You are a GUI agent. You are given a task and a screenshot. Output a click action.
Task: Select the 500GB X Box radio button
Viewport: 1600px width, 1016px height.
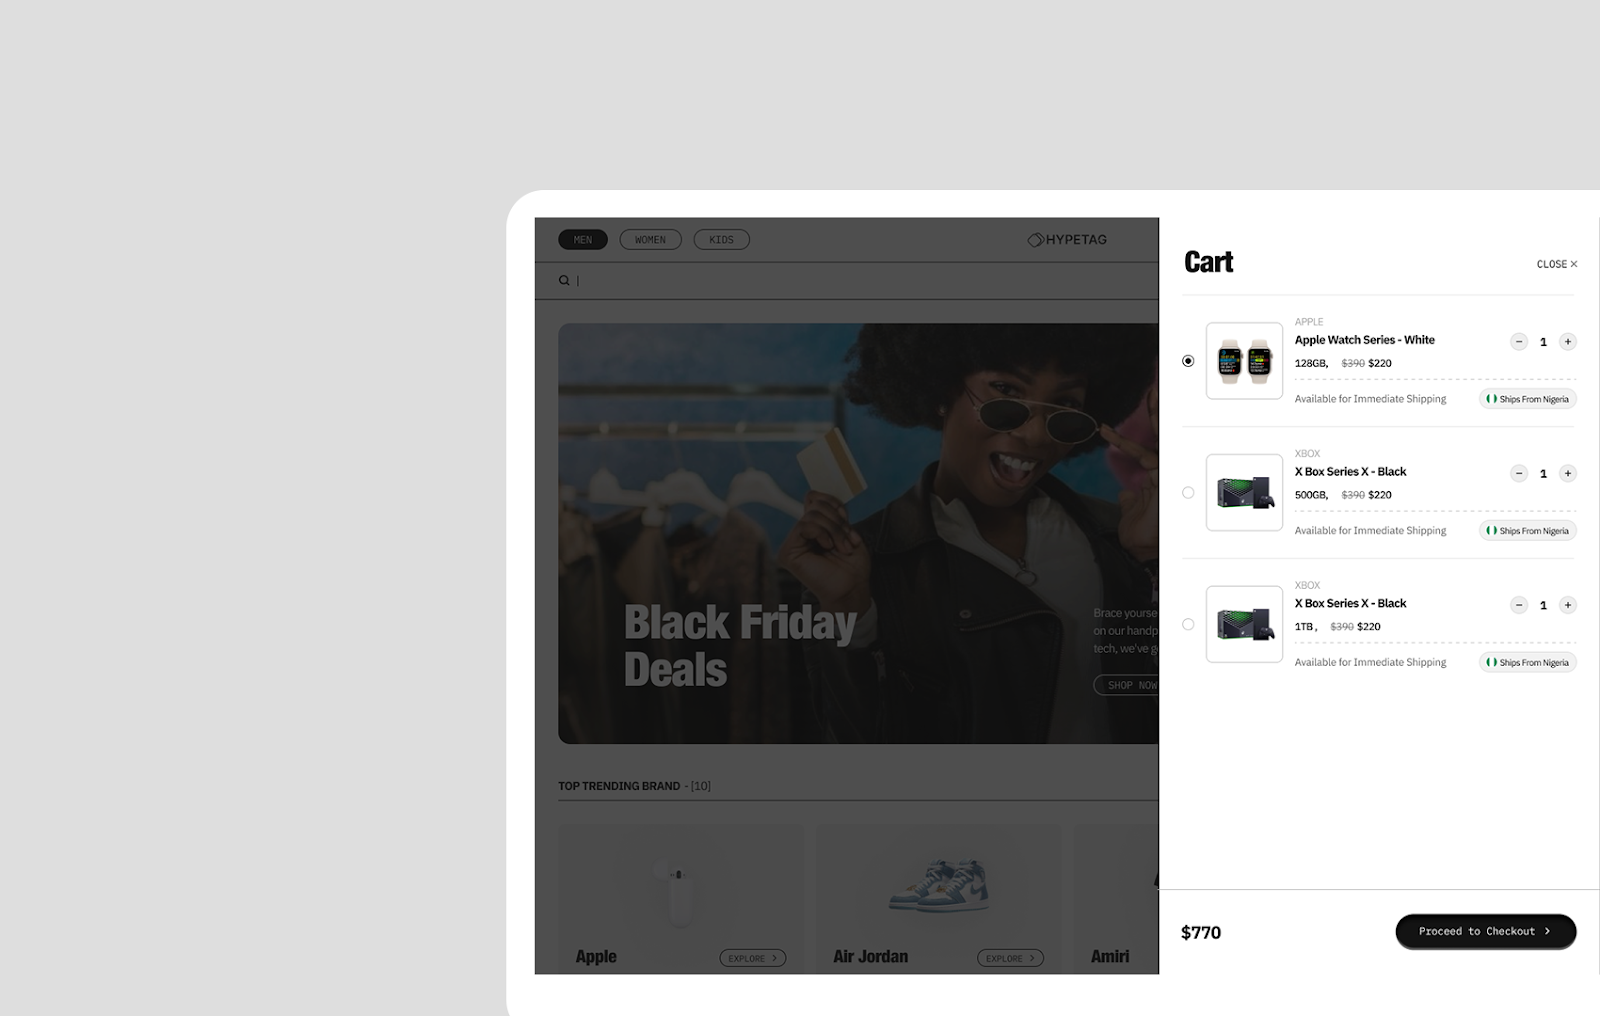coord(1188,493)
